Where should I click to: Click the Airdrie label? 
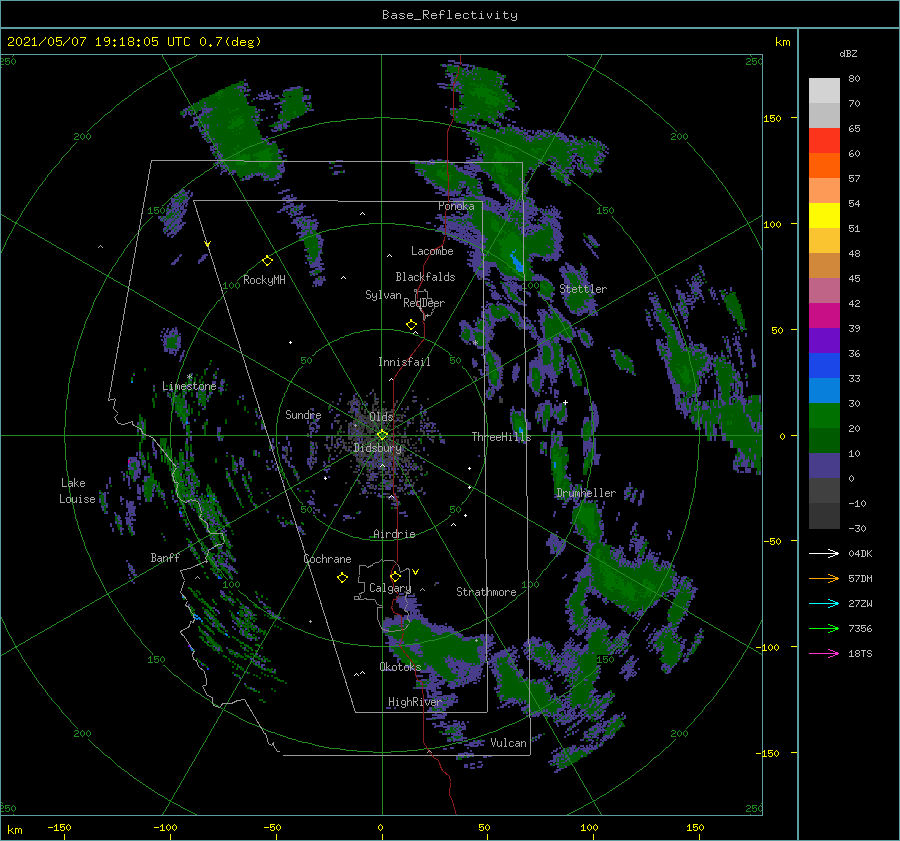pyautogui.click(x=394, y=534)
